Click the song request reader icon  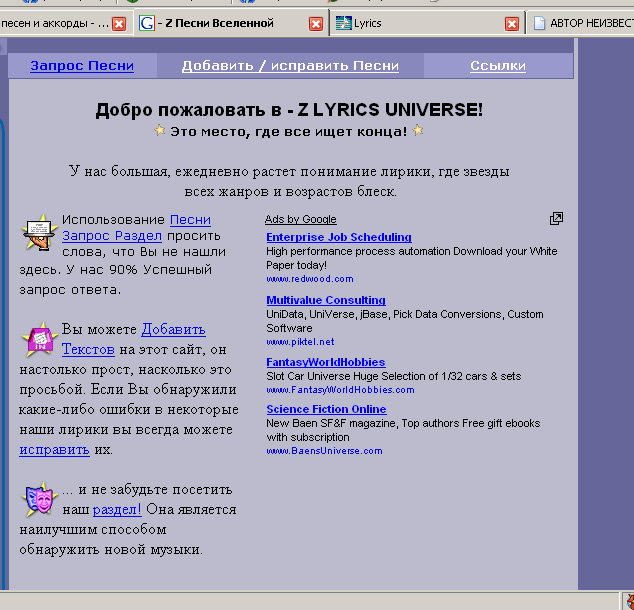(x=38, y=233)
